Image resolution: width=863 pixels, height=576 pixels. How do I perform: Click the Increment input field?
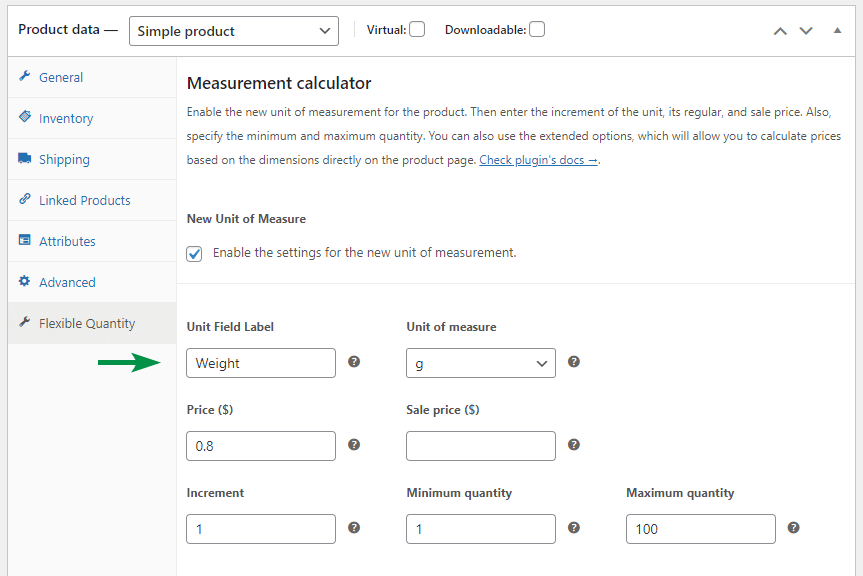[x=261, y=529]
